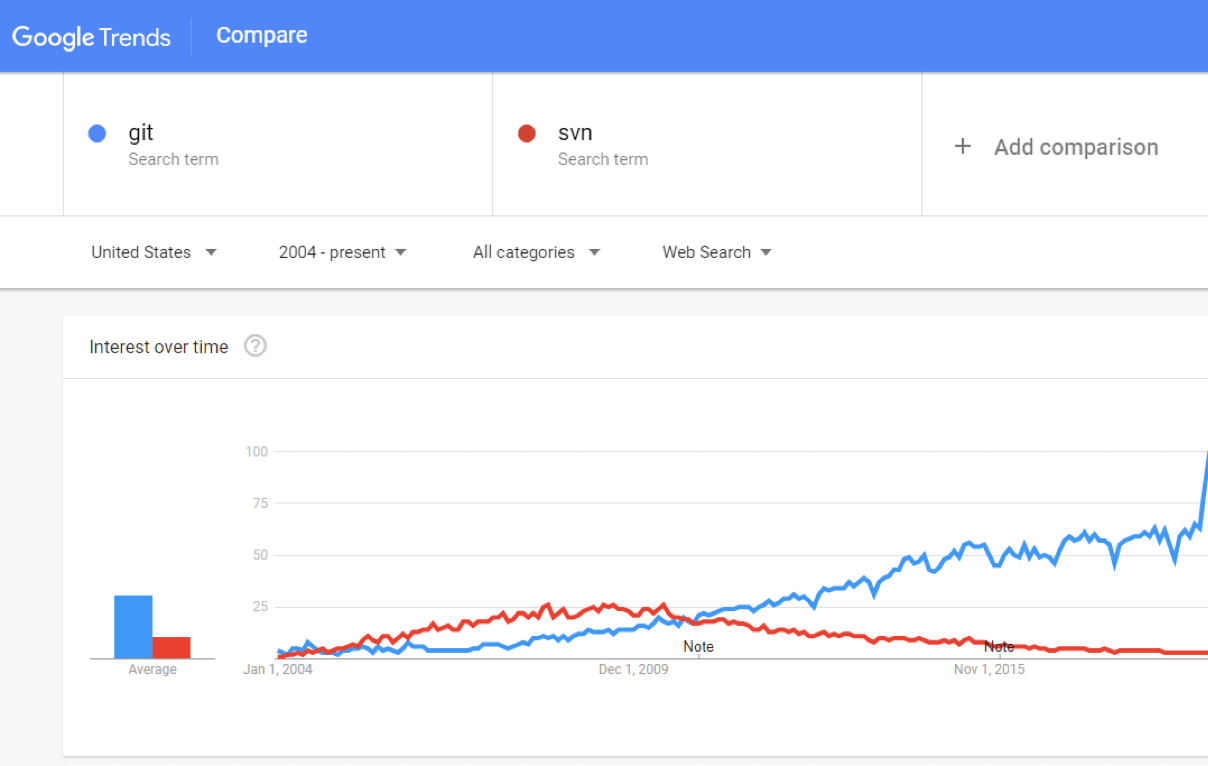Screen dimensions: 1208x766
Task: Select the blue dot beside git
Action: 96,133
